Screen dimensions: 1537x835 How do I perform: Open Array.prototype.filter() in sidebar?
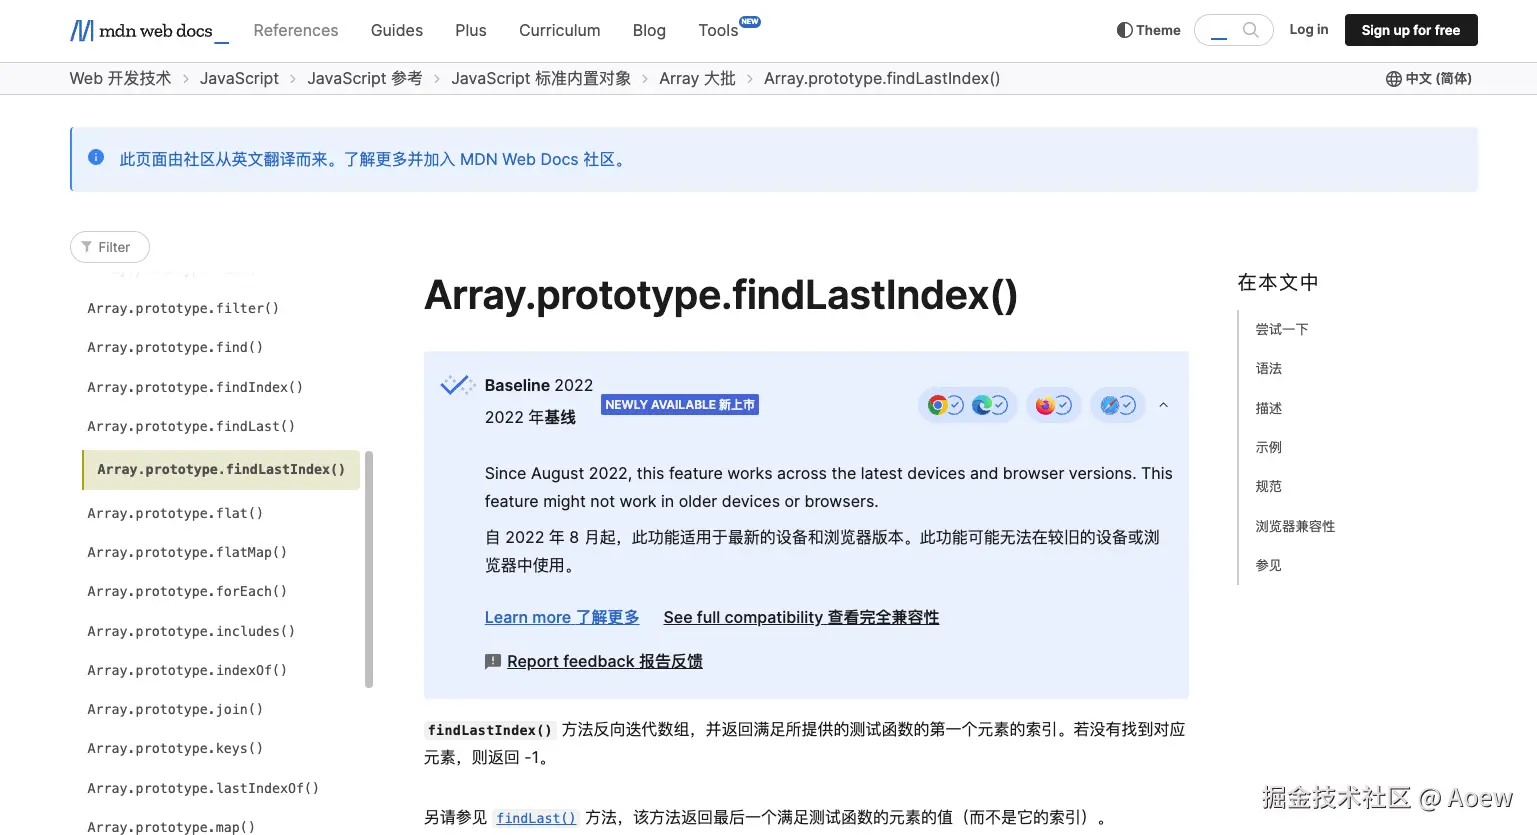point(183,308)
